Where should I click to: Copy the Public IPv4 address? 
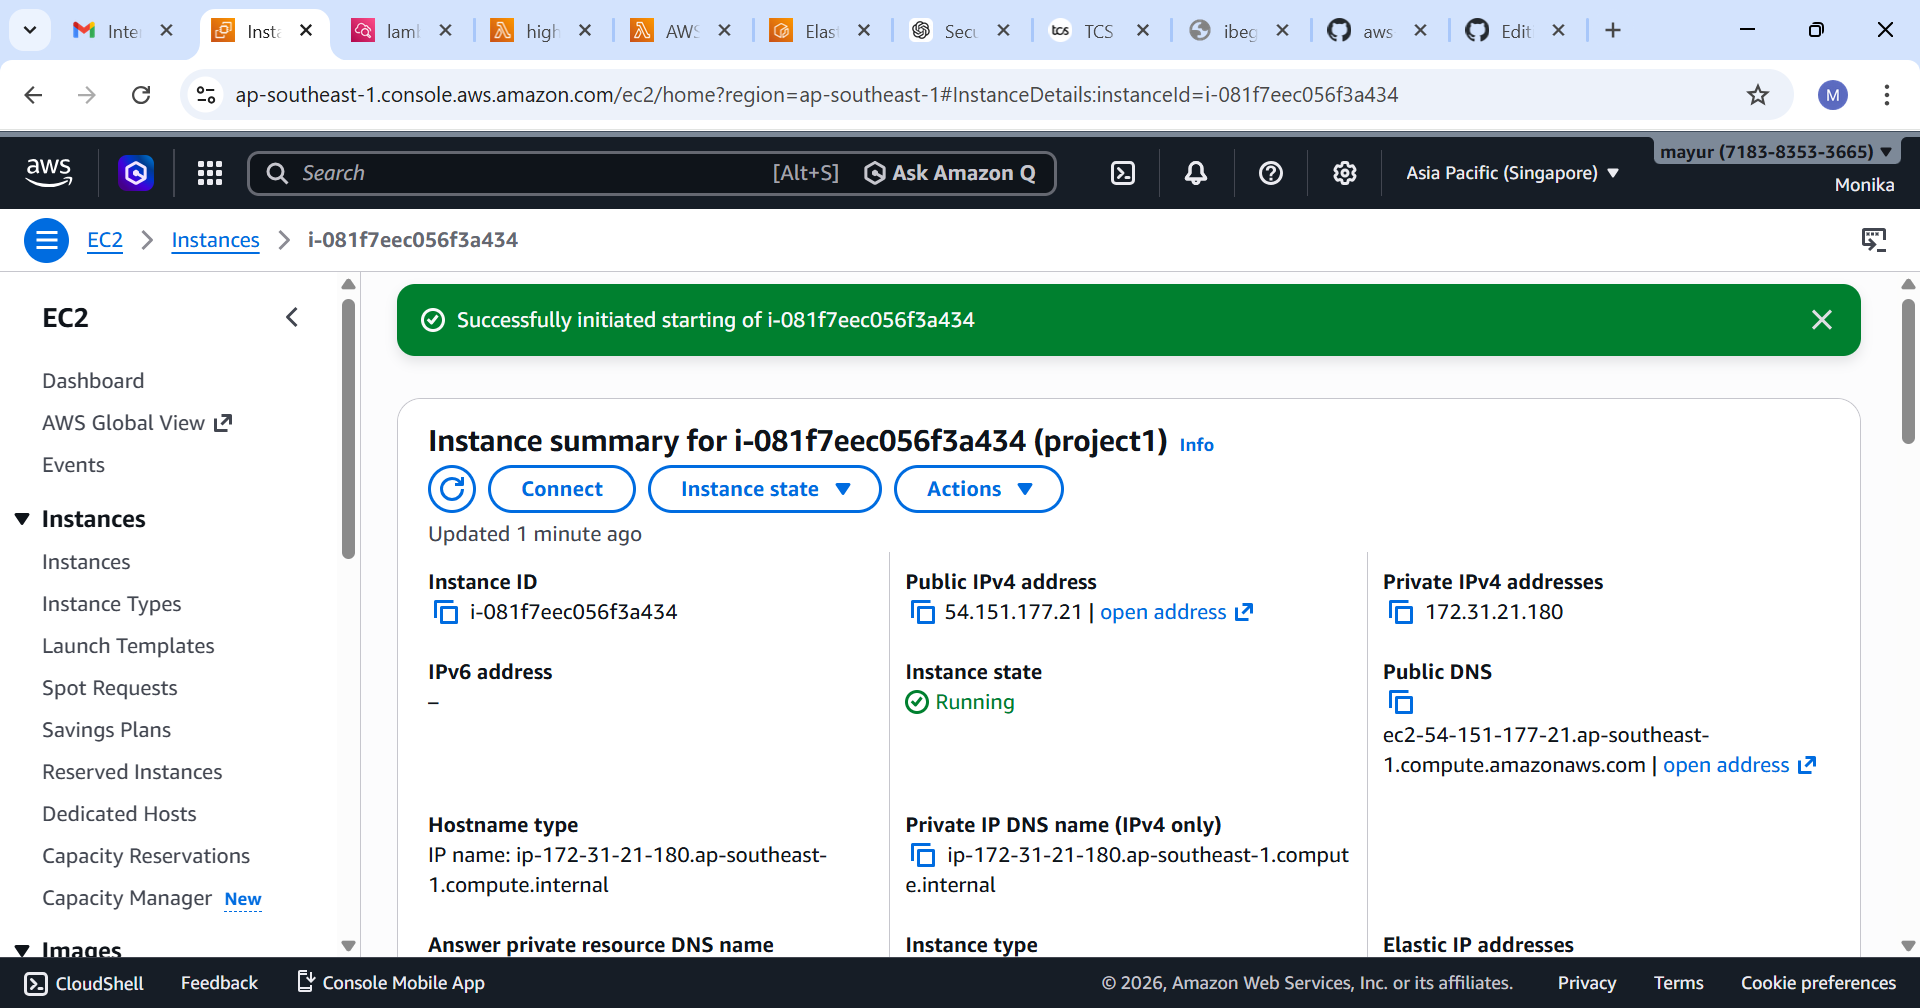point(922,611)
